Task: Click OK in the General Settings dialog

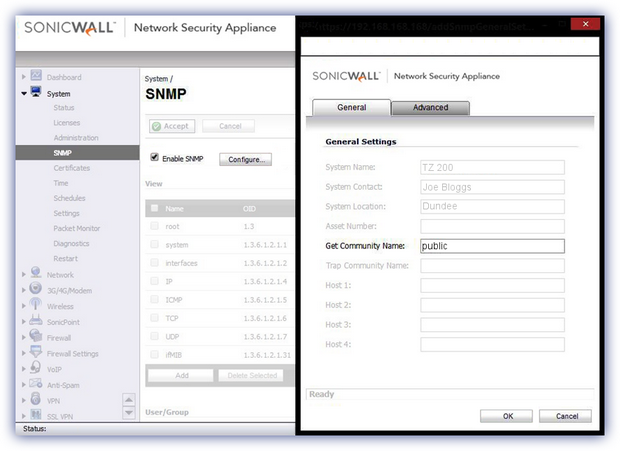Action: click(507, 416)
